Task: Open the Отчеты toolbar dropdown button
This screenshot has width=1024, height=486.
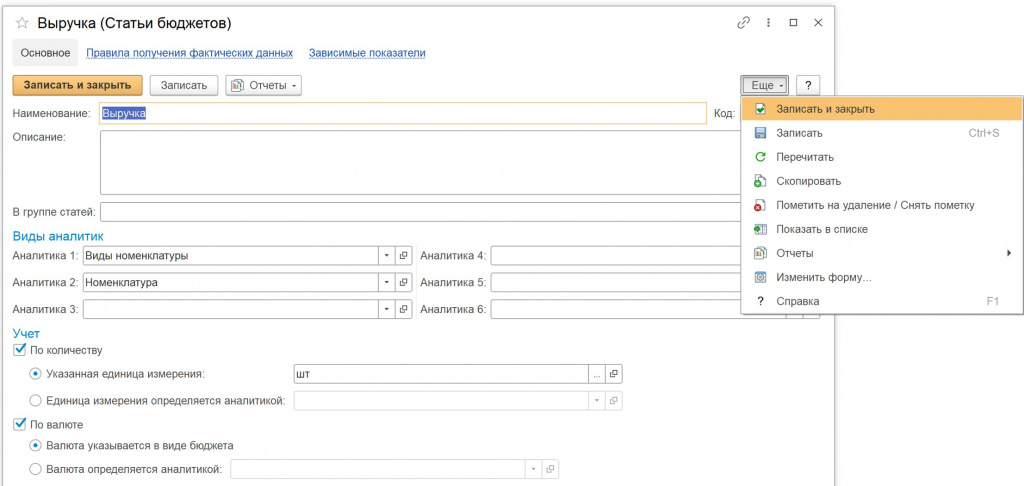Action: pyautogui.click(x=264, y=85)
